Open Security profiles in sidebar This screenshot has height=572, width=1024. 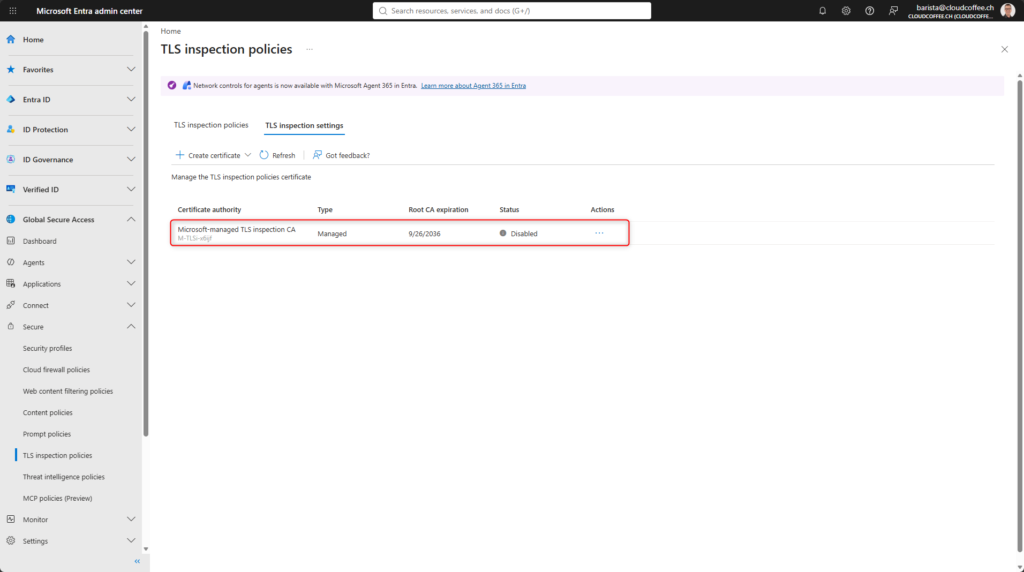point(48,348)
